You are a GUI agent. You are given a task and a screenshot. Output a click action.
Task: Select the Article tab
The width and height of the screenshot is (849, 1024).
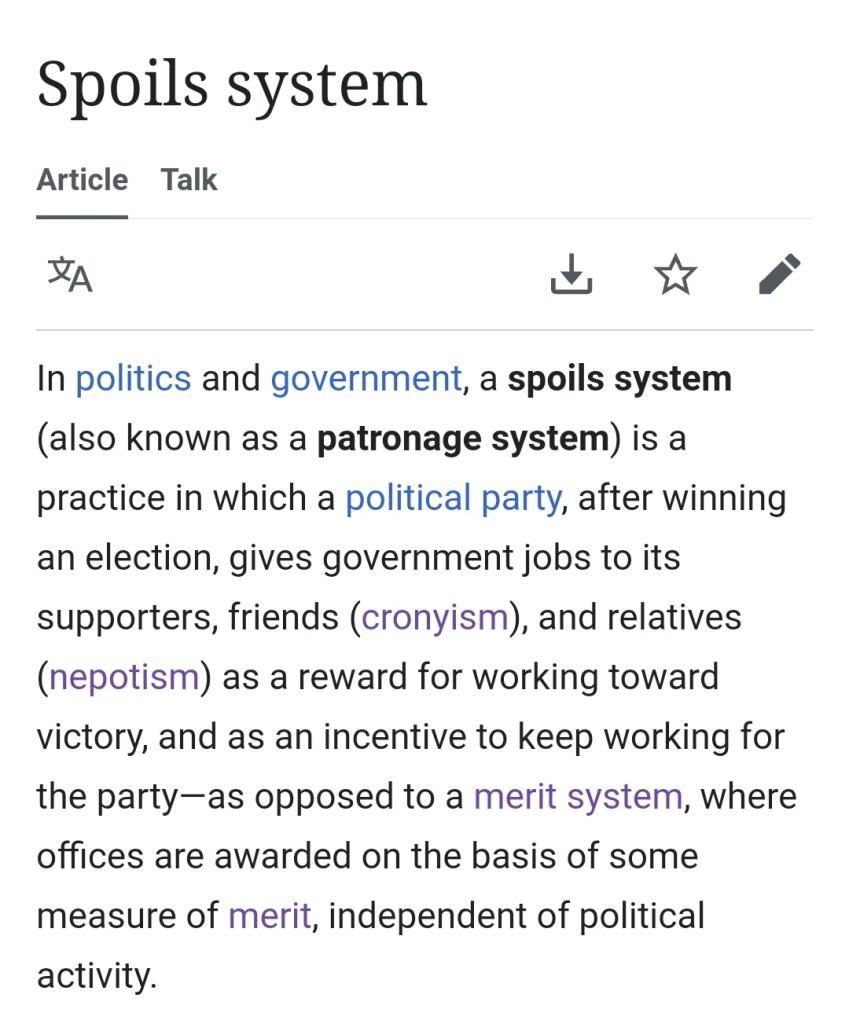point(82,180)
